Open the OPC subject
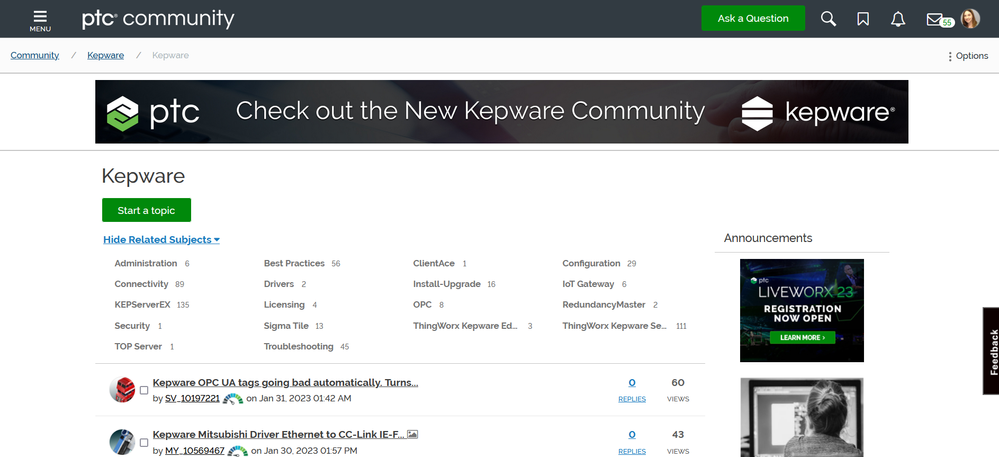This screenshot has height=457, width=999. pyautogui.click(x=422, y=305)
